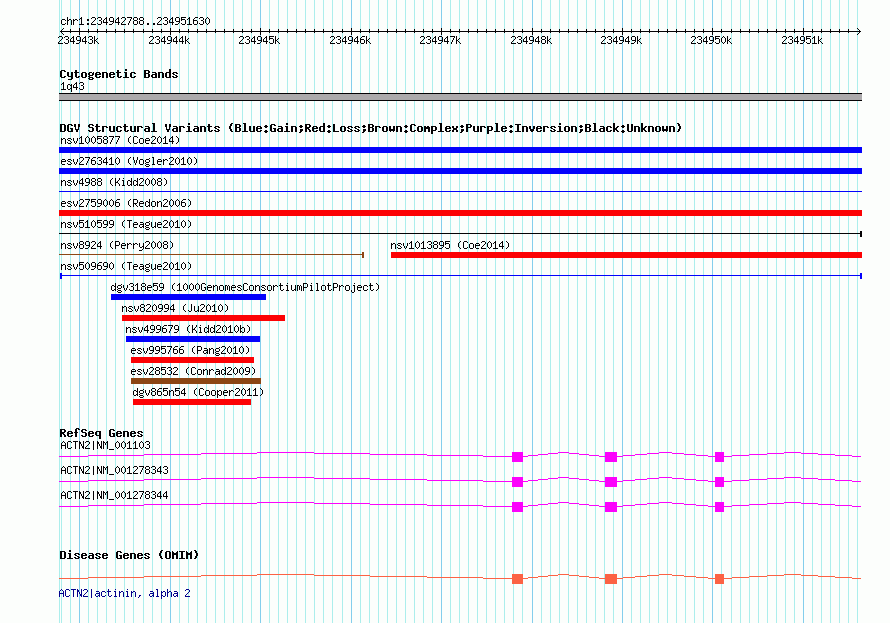
Task: Select last magenta exon of NM_001278343
Action: click(x=719, y=482)
